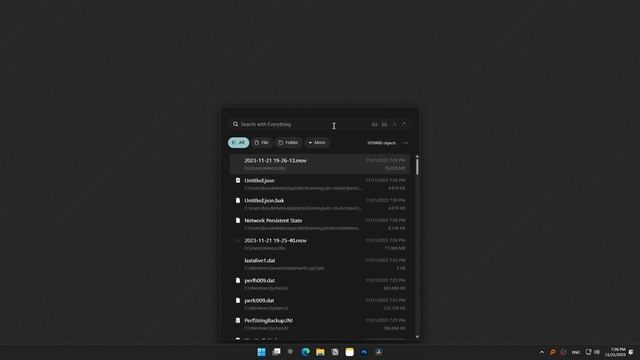This screenshot has height=360, width=640.
Task: Click the magnifier search icon
Action: pyautogui.click(x=236, y=124)
